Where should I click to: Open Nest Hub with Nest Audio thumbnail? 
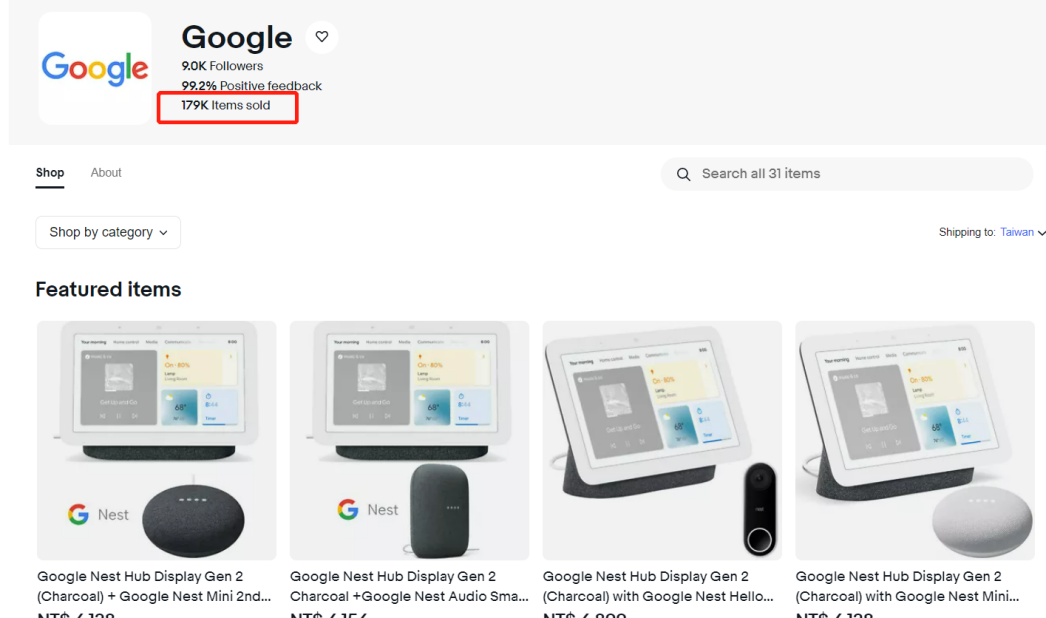click(x=410, y=440)
